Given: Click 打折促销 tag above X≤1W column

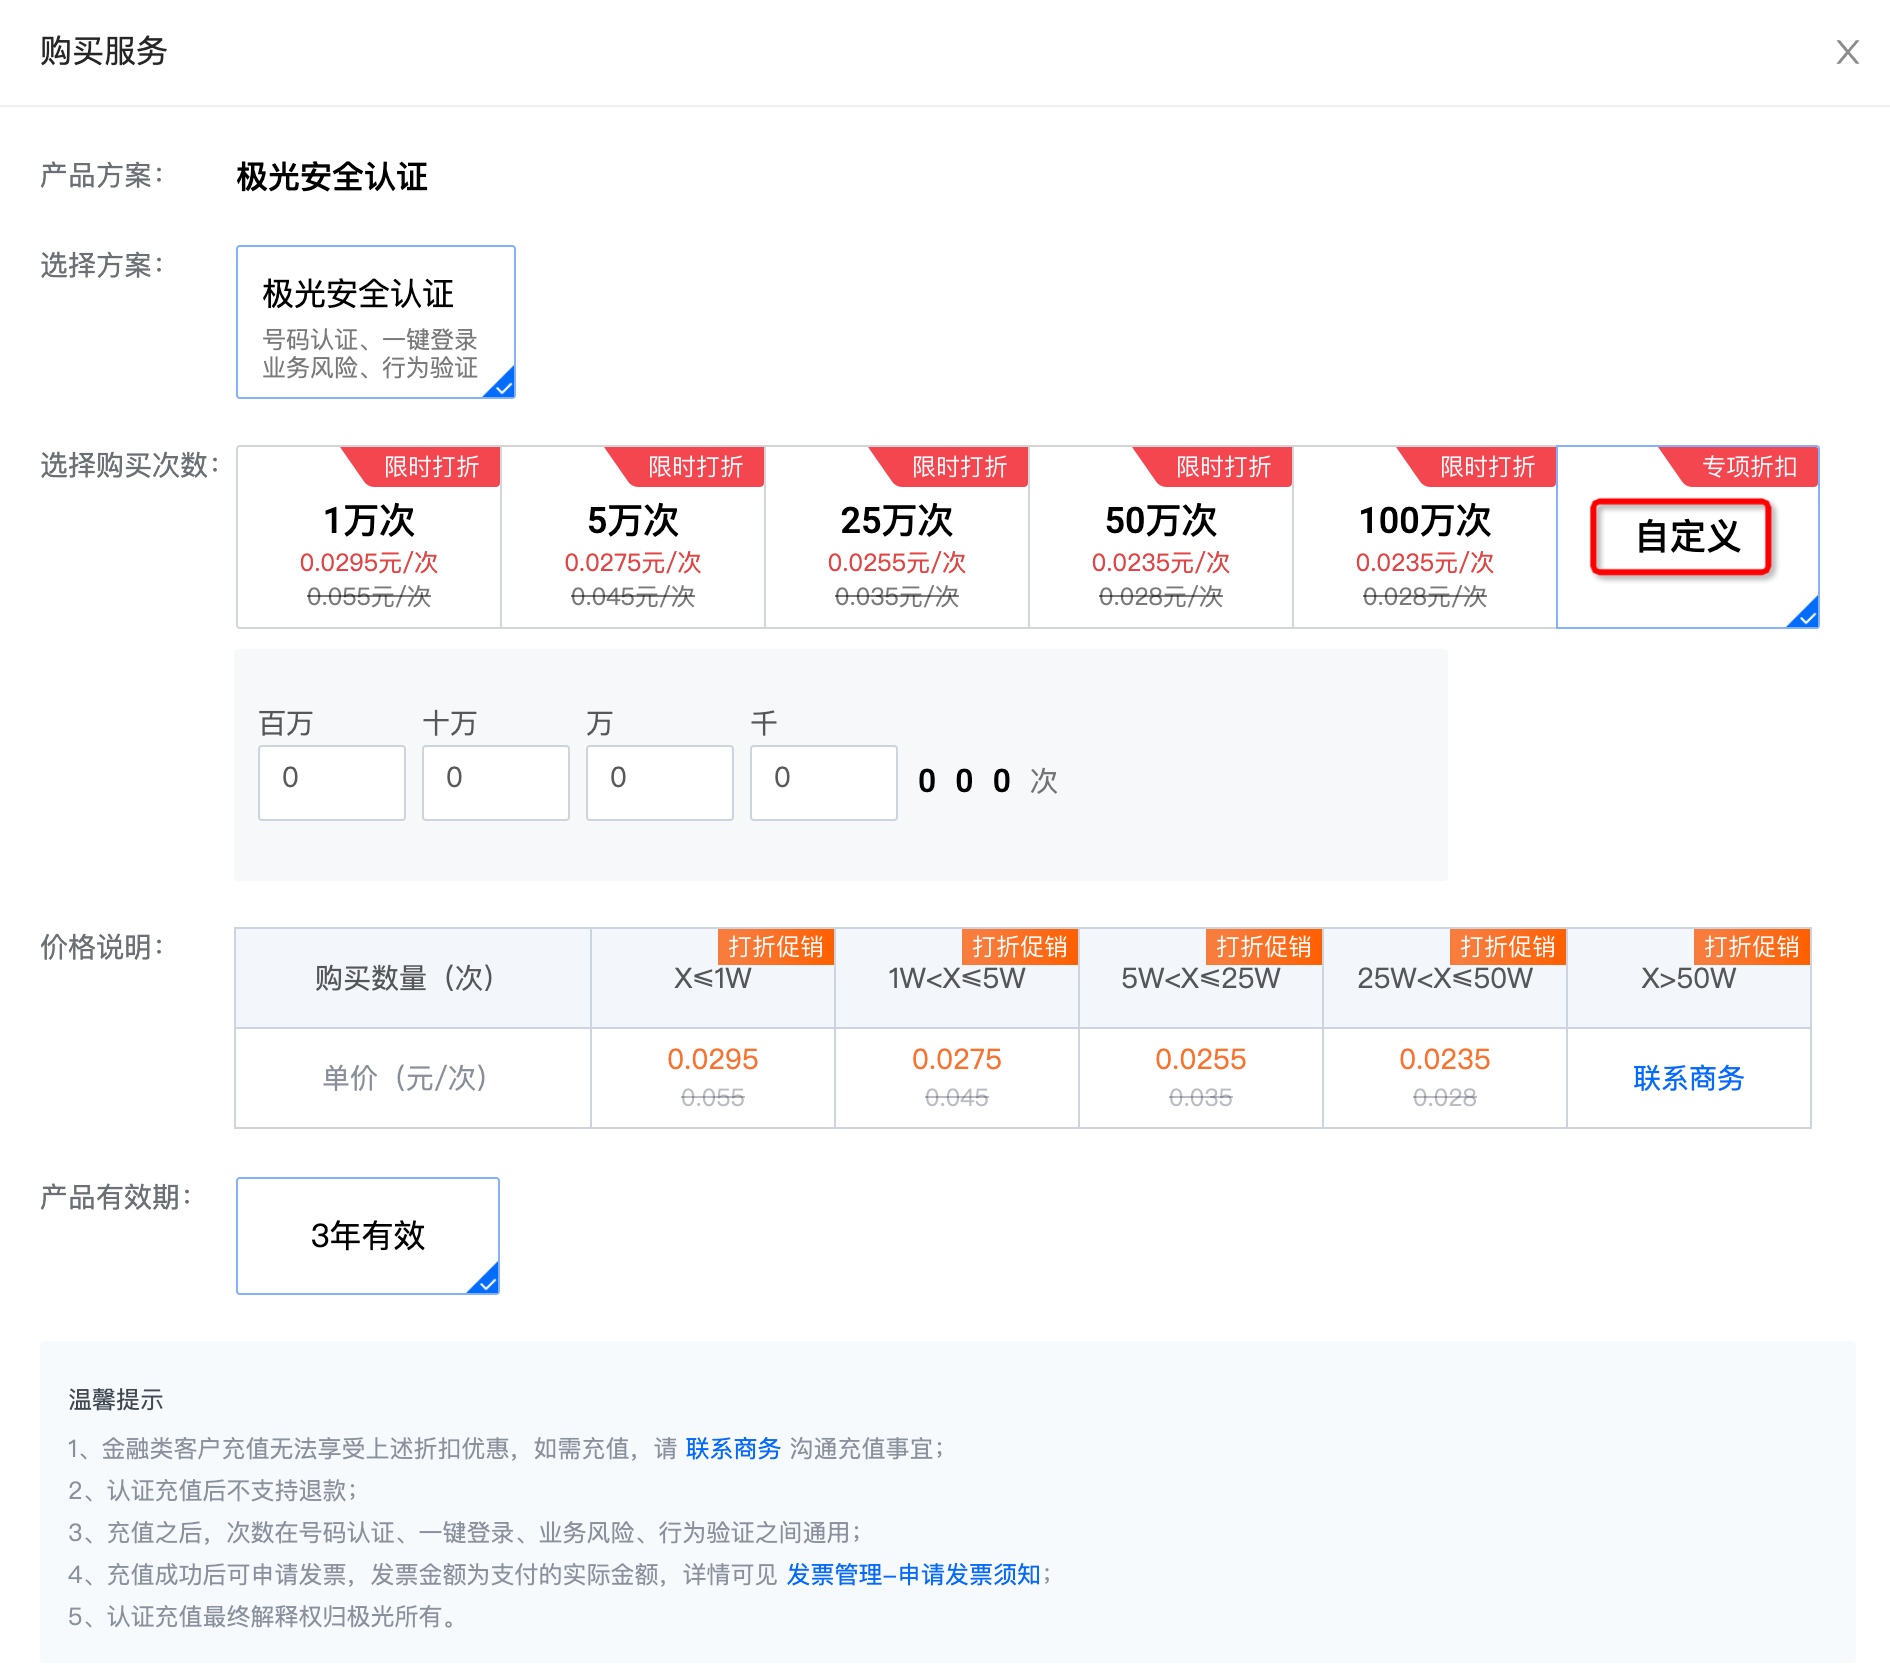Looking at the screenshot, I should click(x=776, y=946).
